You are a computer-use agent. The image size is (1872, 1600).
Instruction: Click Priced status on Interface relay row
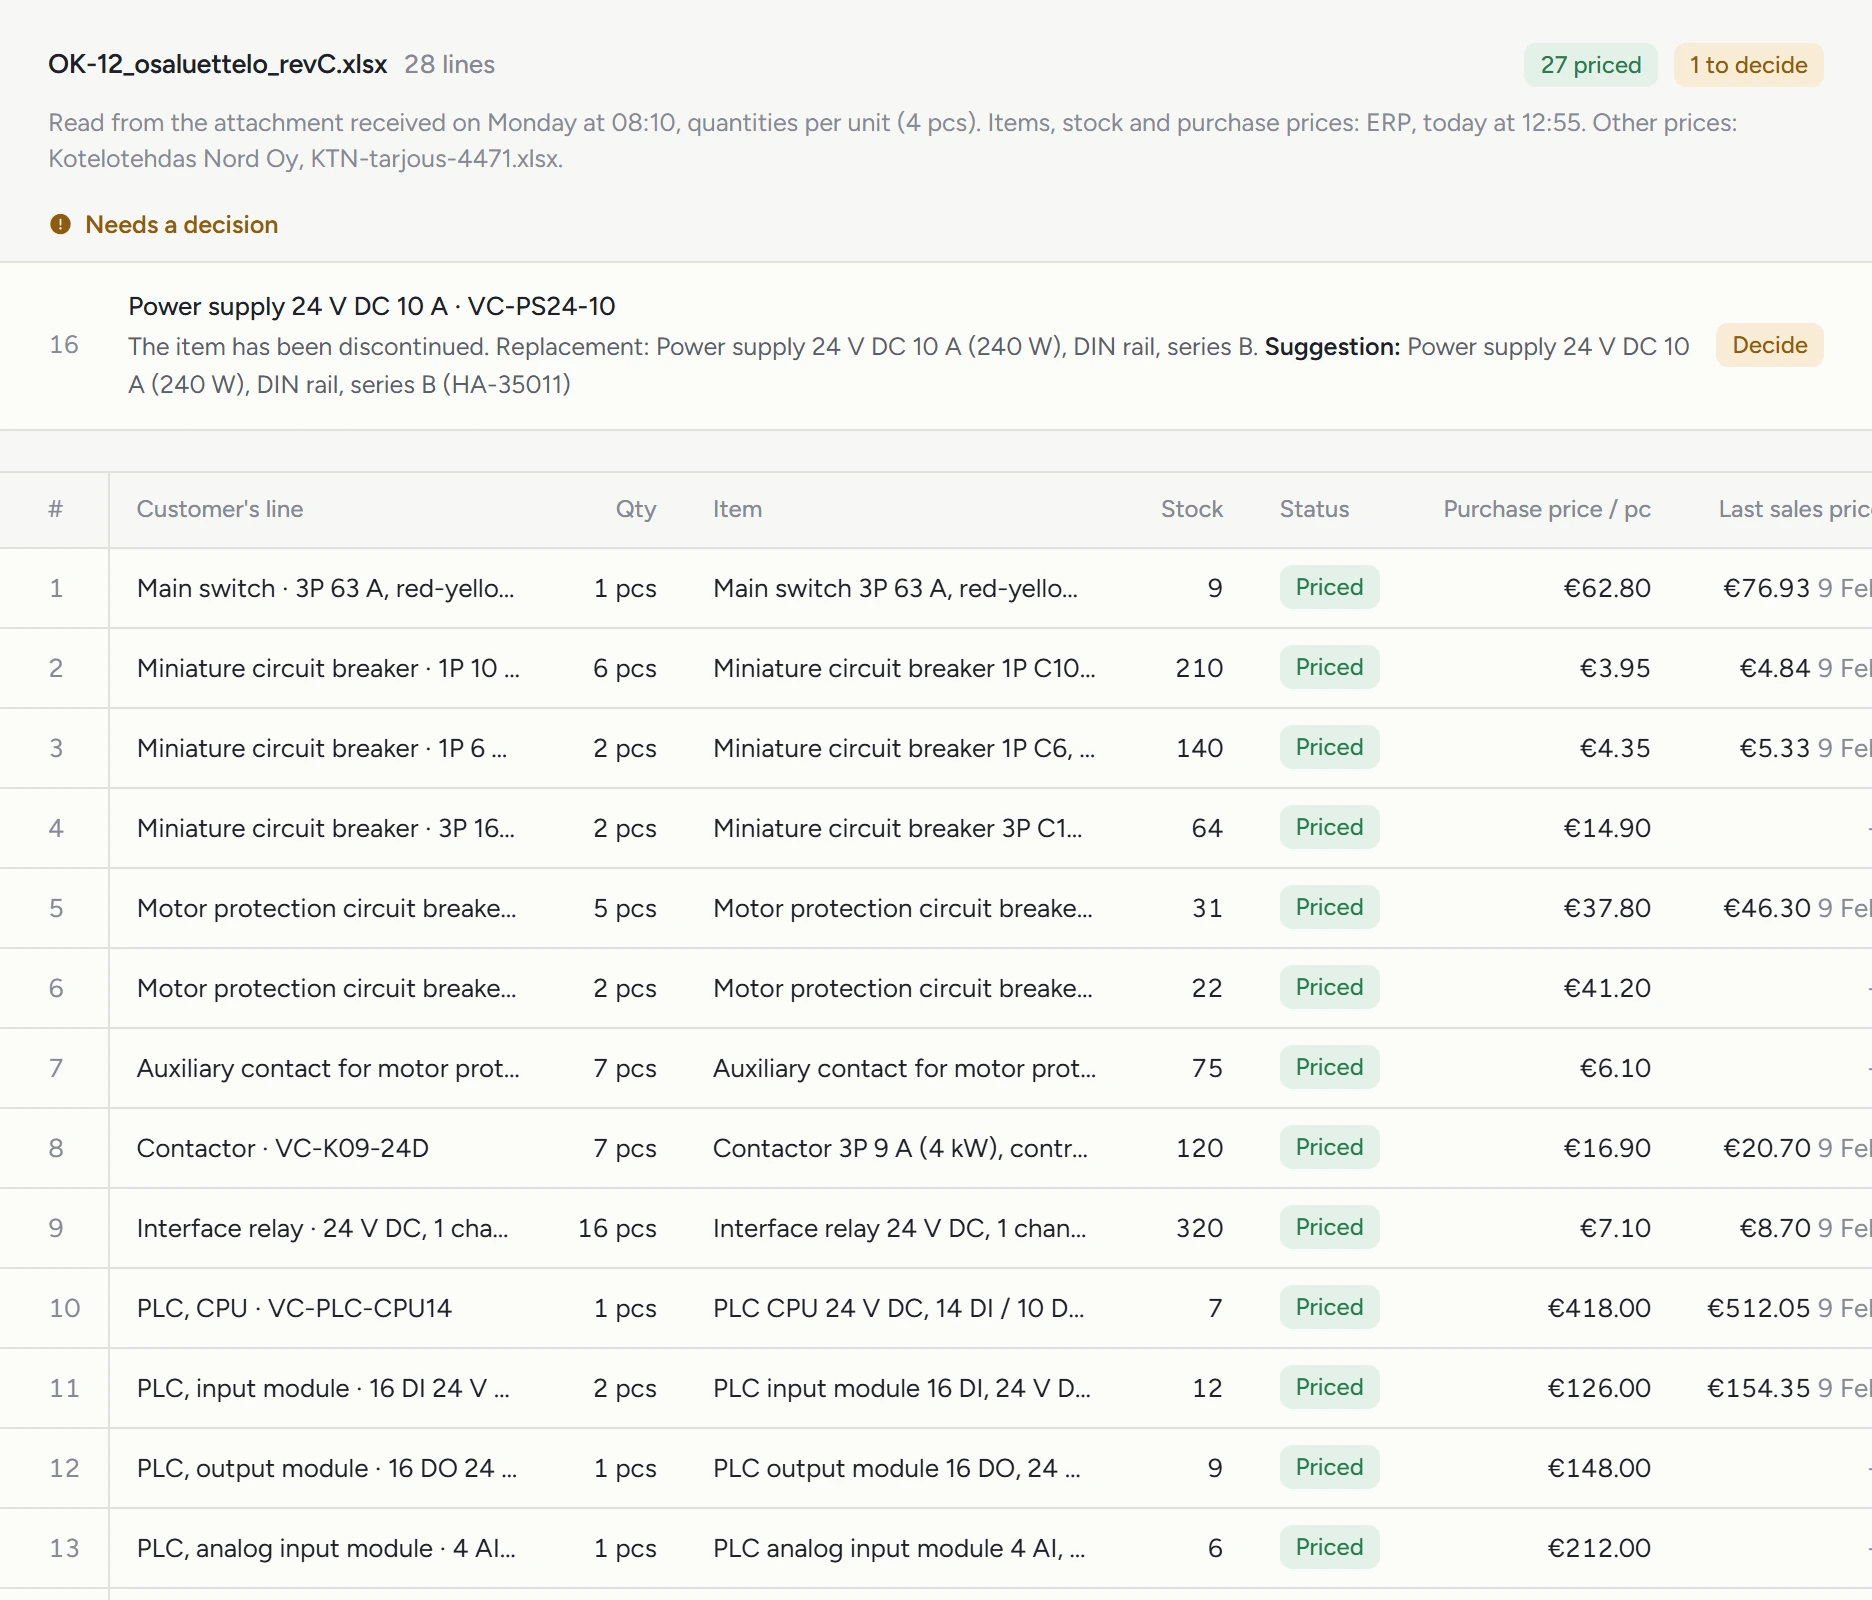[x=1329, y=1227]
